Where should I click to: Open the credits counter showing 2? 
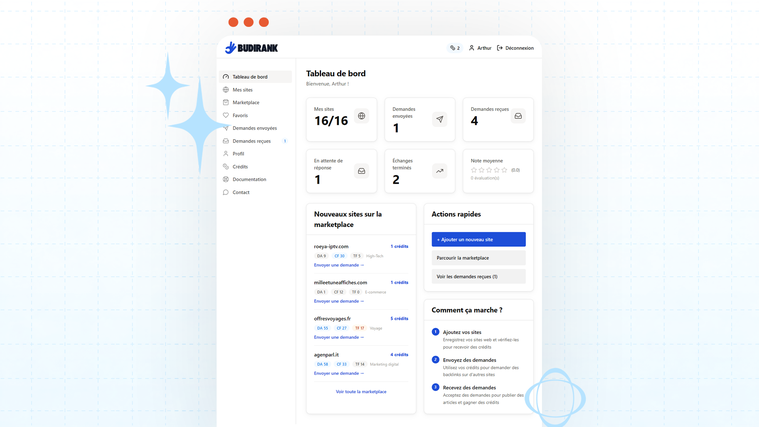(x=455, y=48)
